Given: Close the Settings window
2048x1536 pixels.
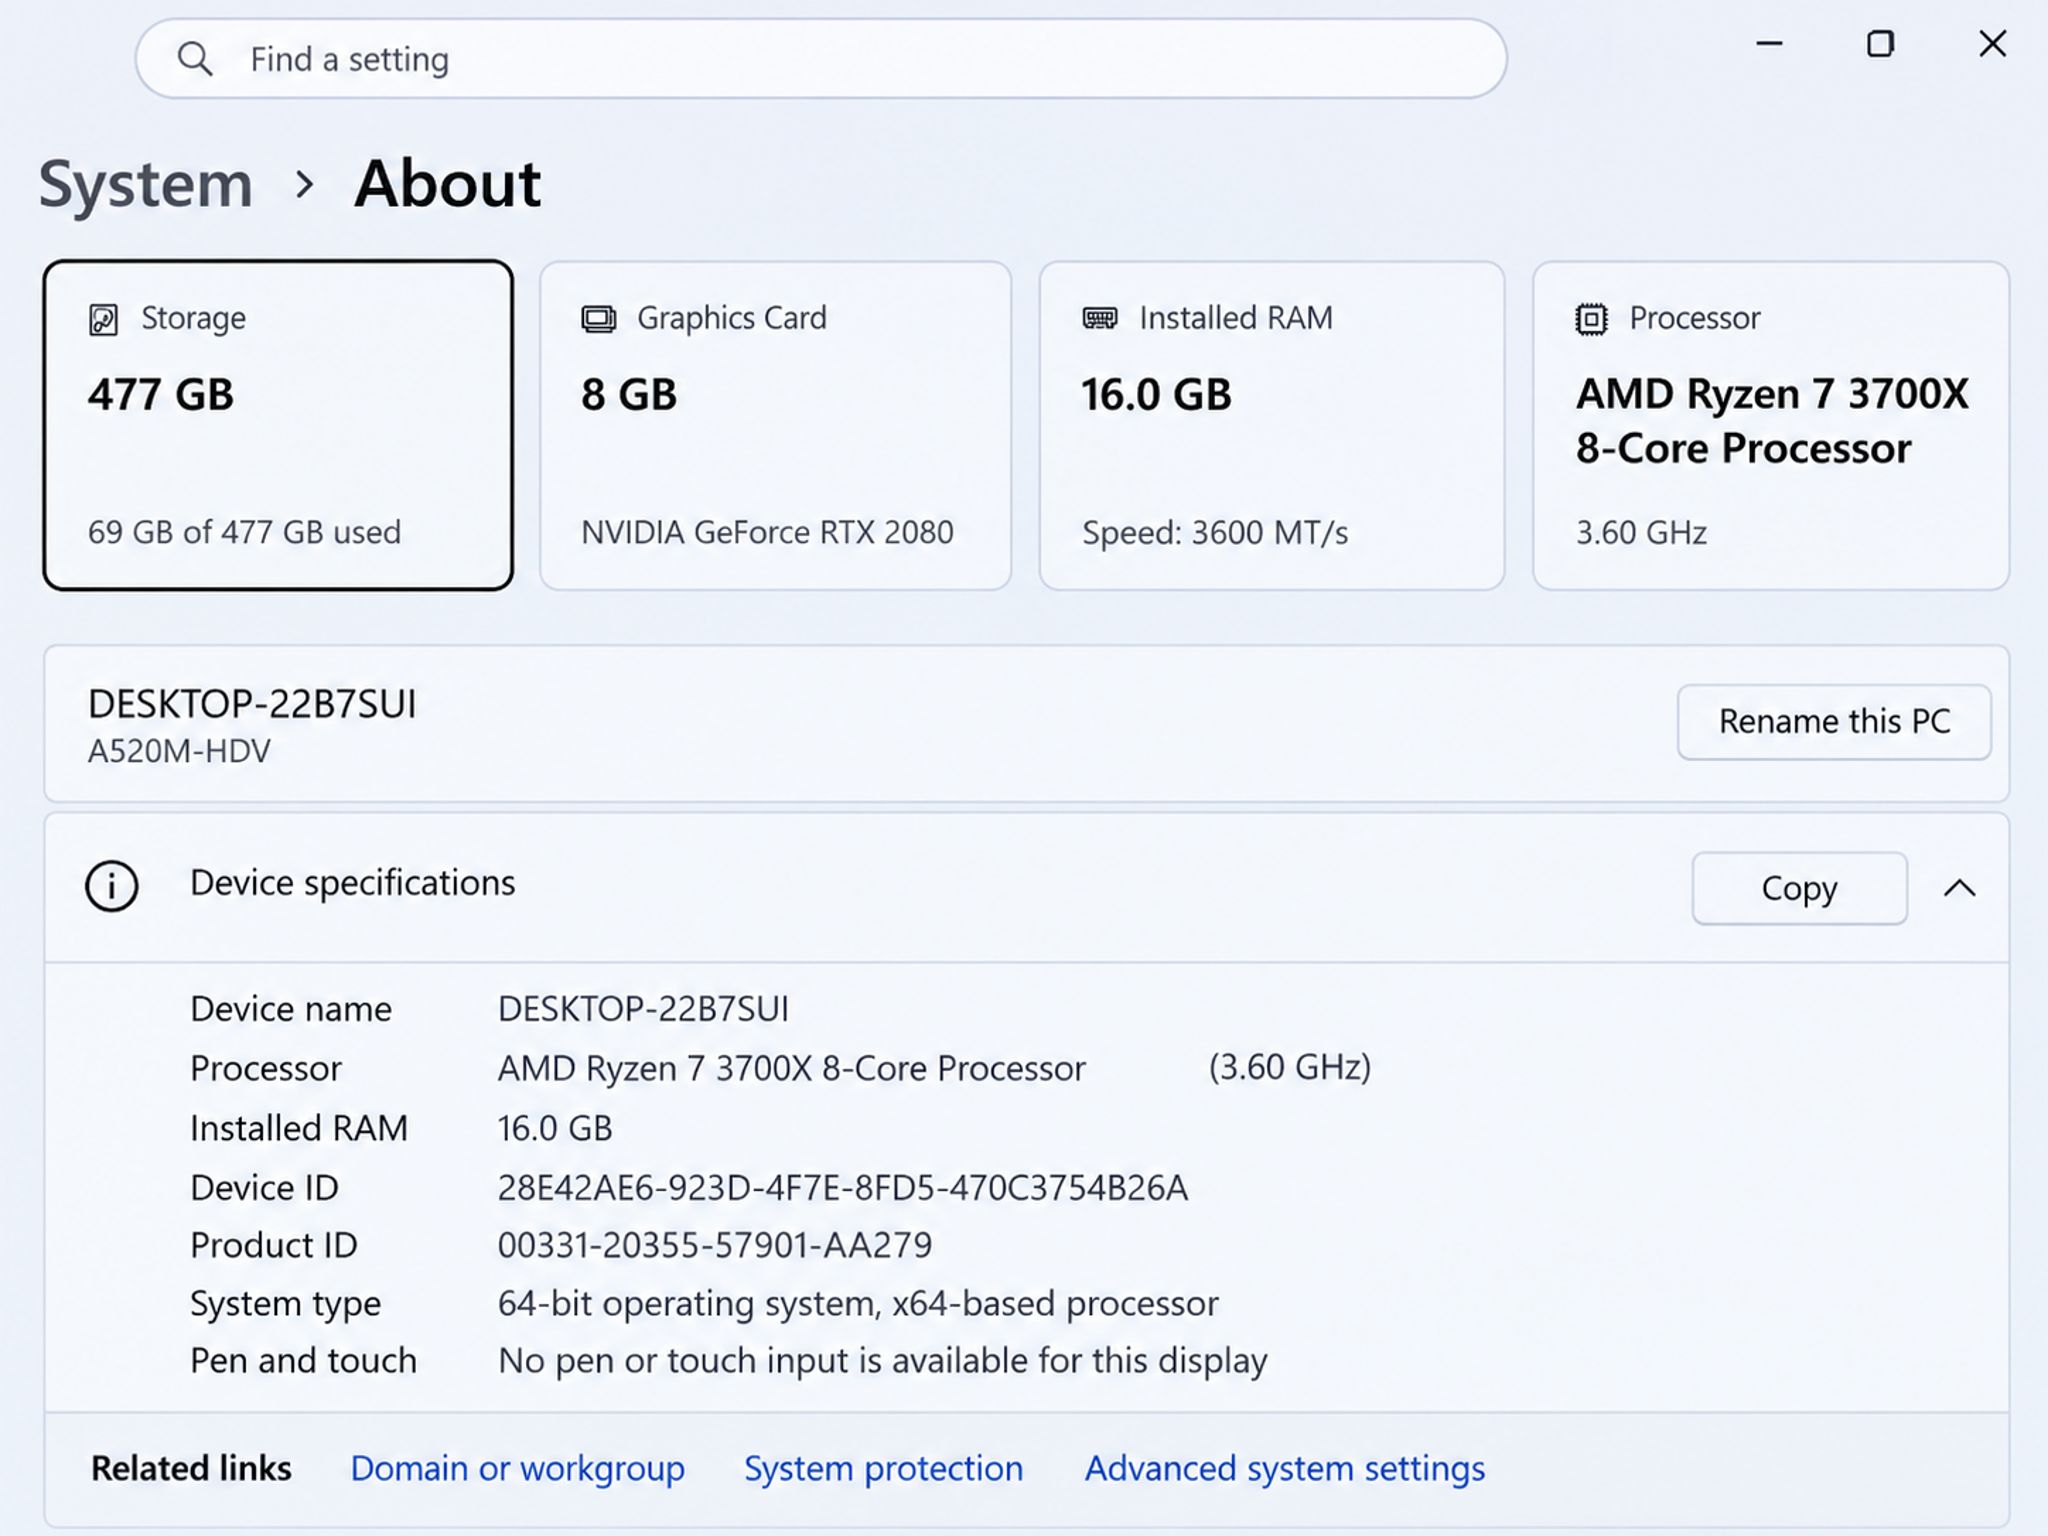Looking at the screenshot, I should [x=1992, y=44].
